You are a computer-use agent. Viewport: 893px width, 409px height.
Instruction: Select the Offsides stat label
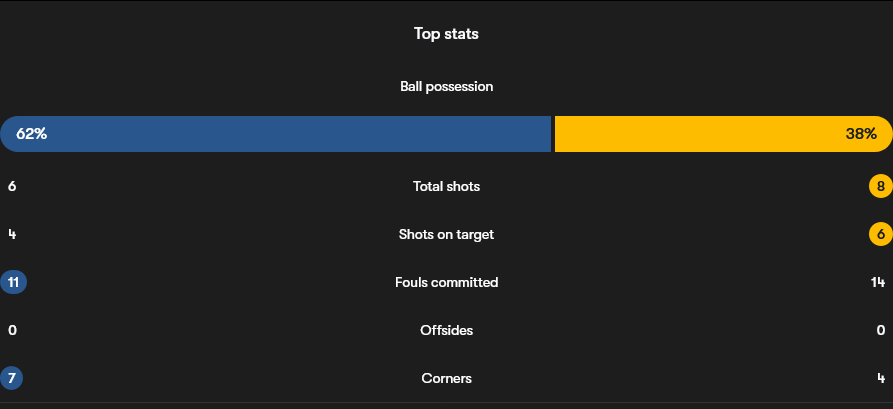pyautogui.click(x=446, y=330)
